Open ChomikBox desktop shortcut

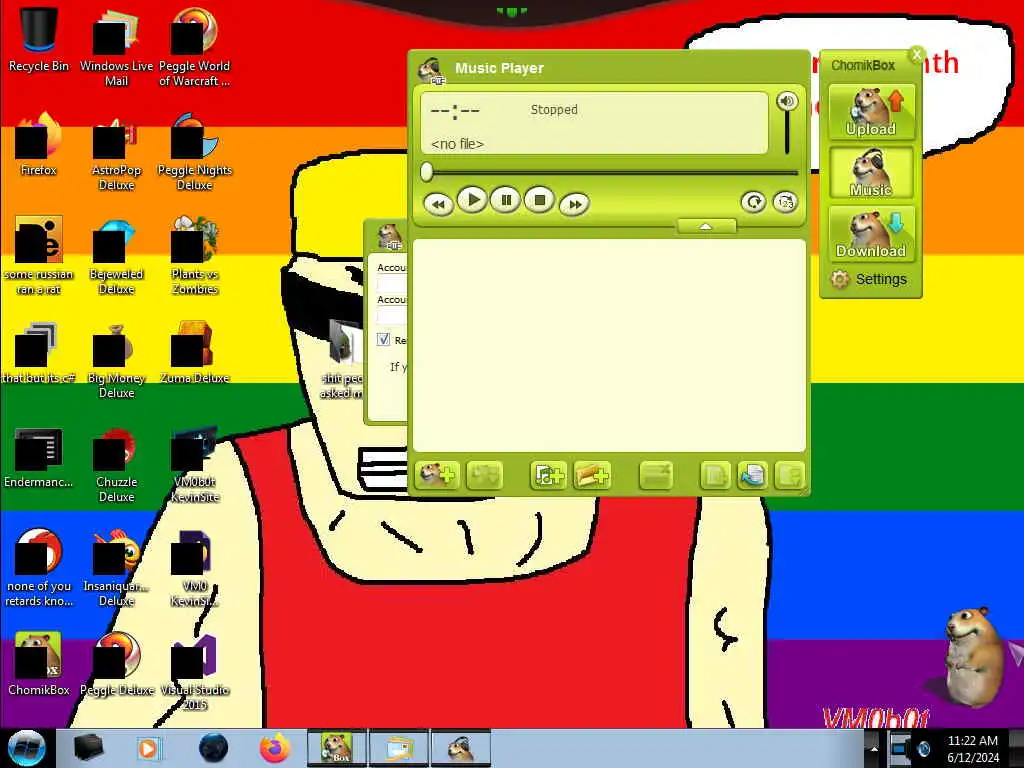(x=39, y=665)
